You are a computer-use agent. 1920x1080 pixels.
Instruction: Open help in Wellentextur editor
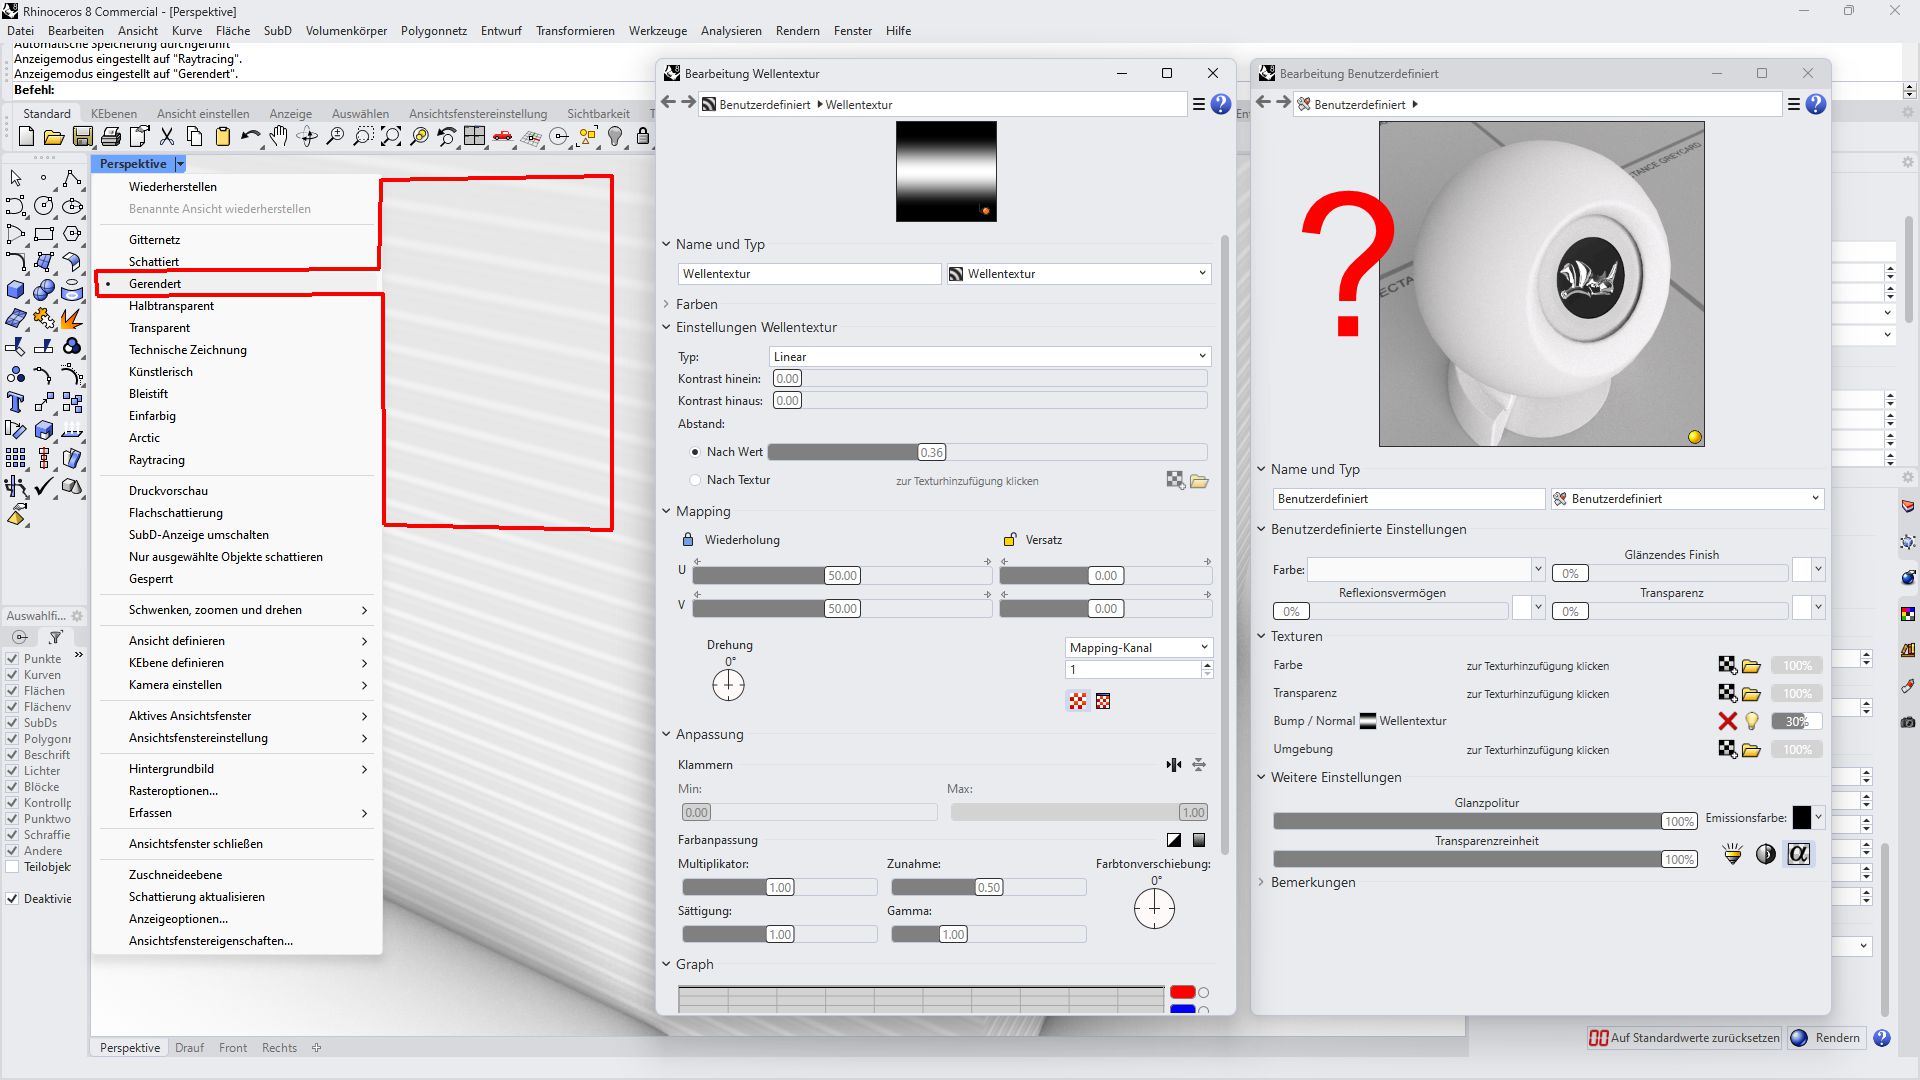click(x=1221, y=104)
